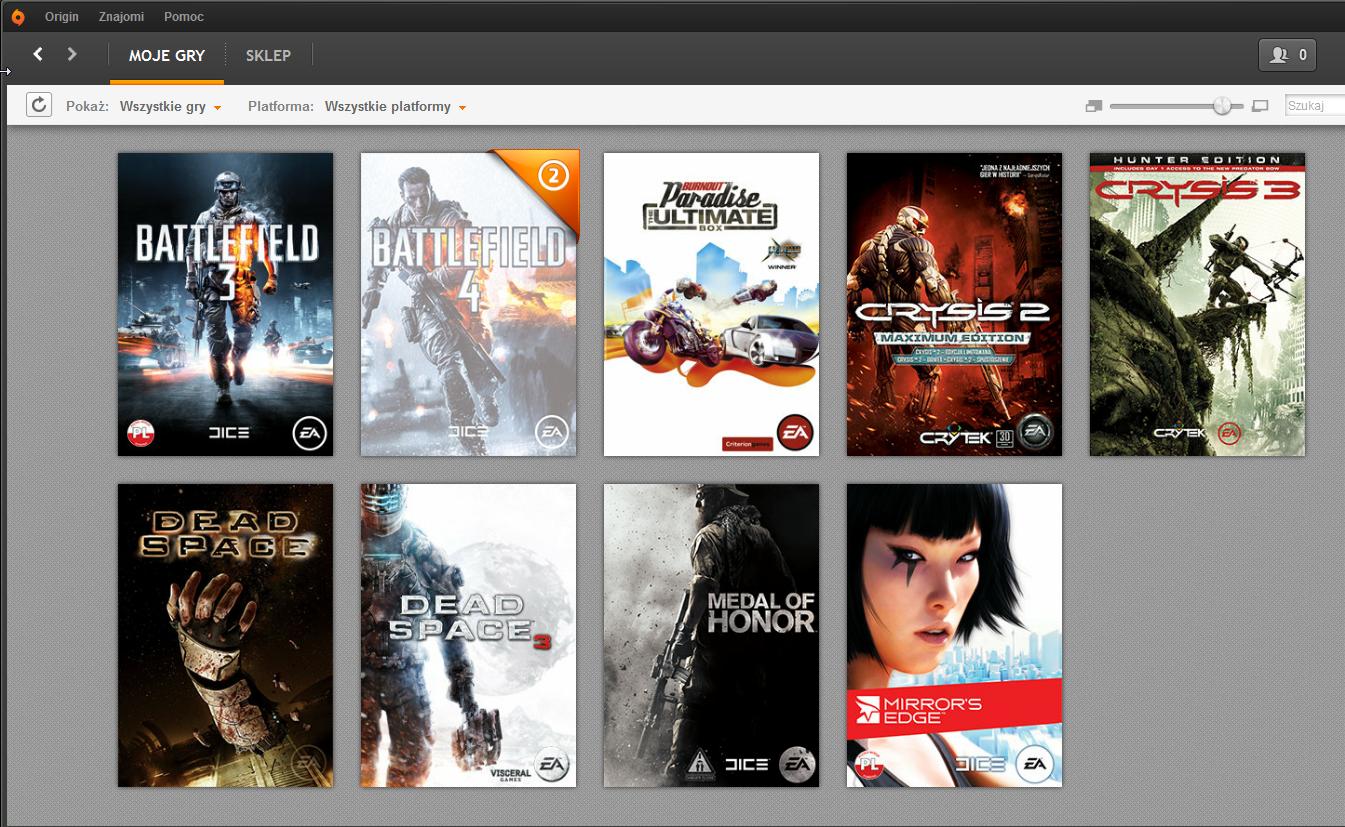This screenshot has height=827, width=1345.
Task: Select the Burnout Paradise Ultimate Box cover
Action: click(711, 304)
